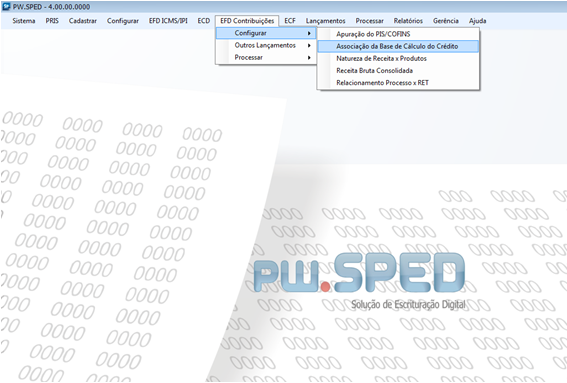Open the Processar menu in menu bar

coord(369,21)
